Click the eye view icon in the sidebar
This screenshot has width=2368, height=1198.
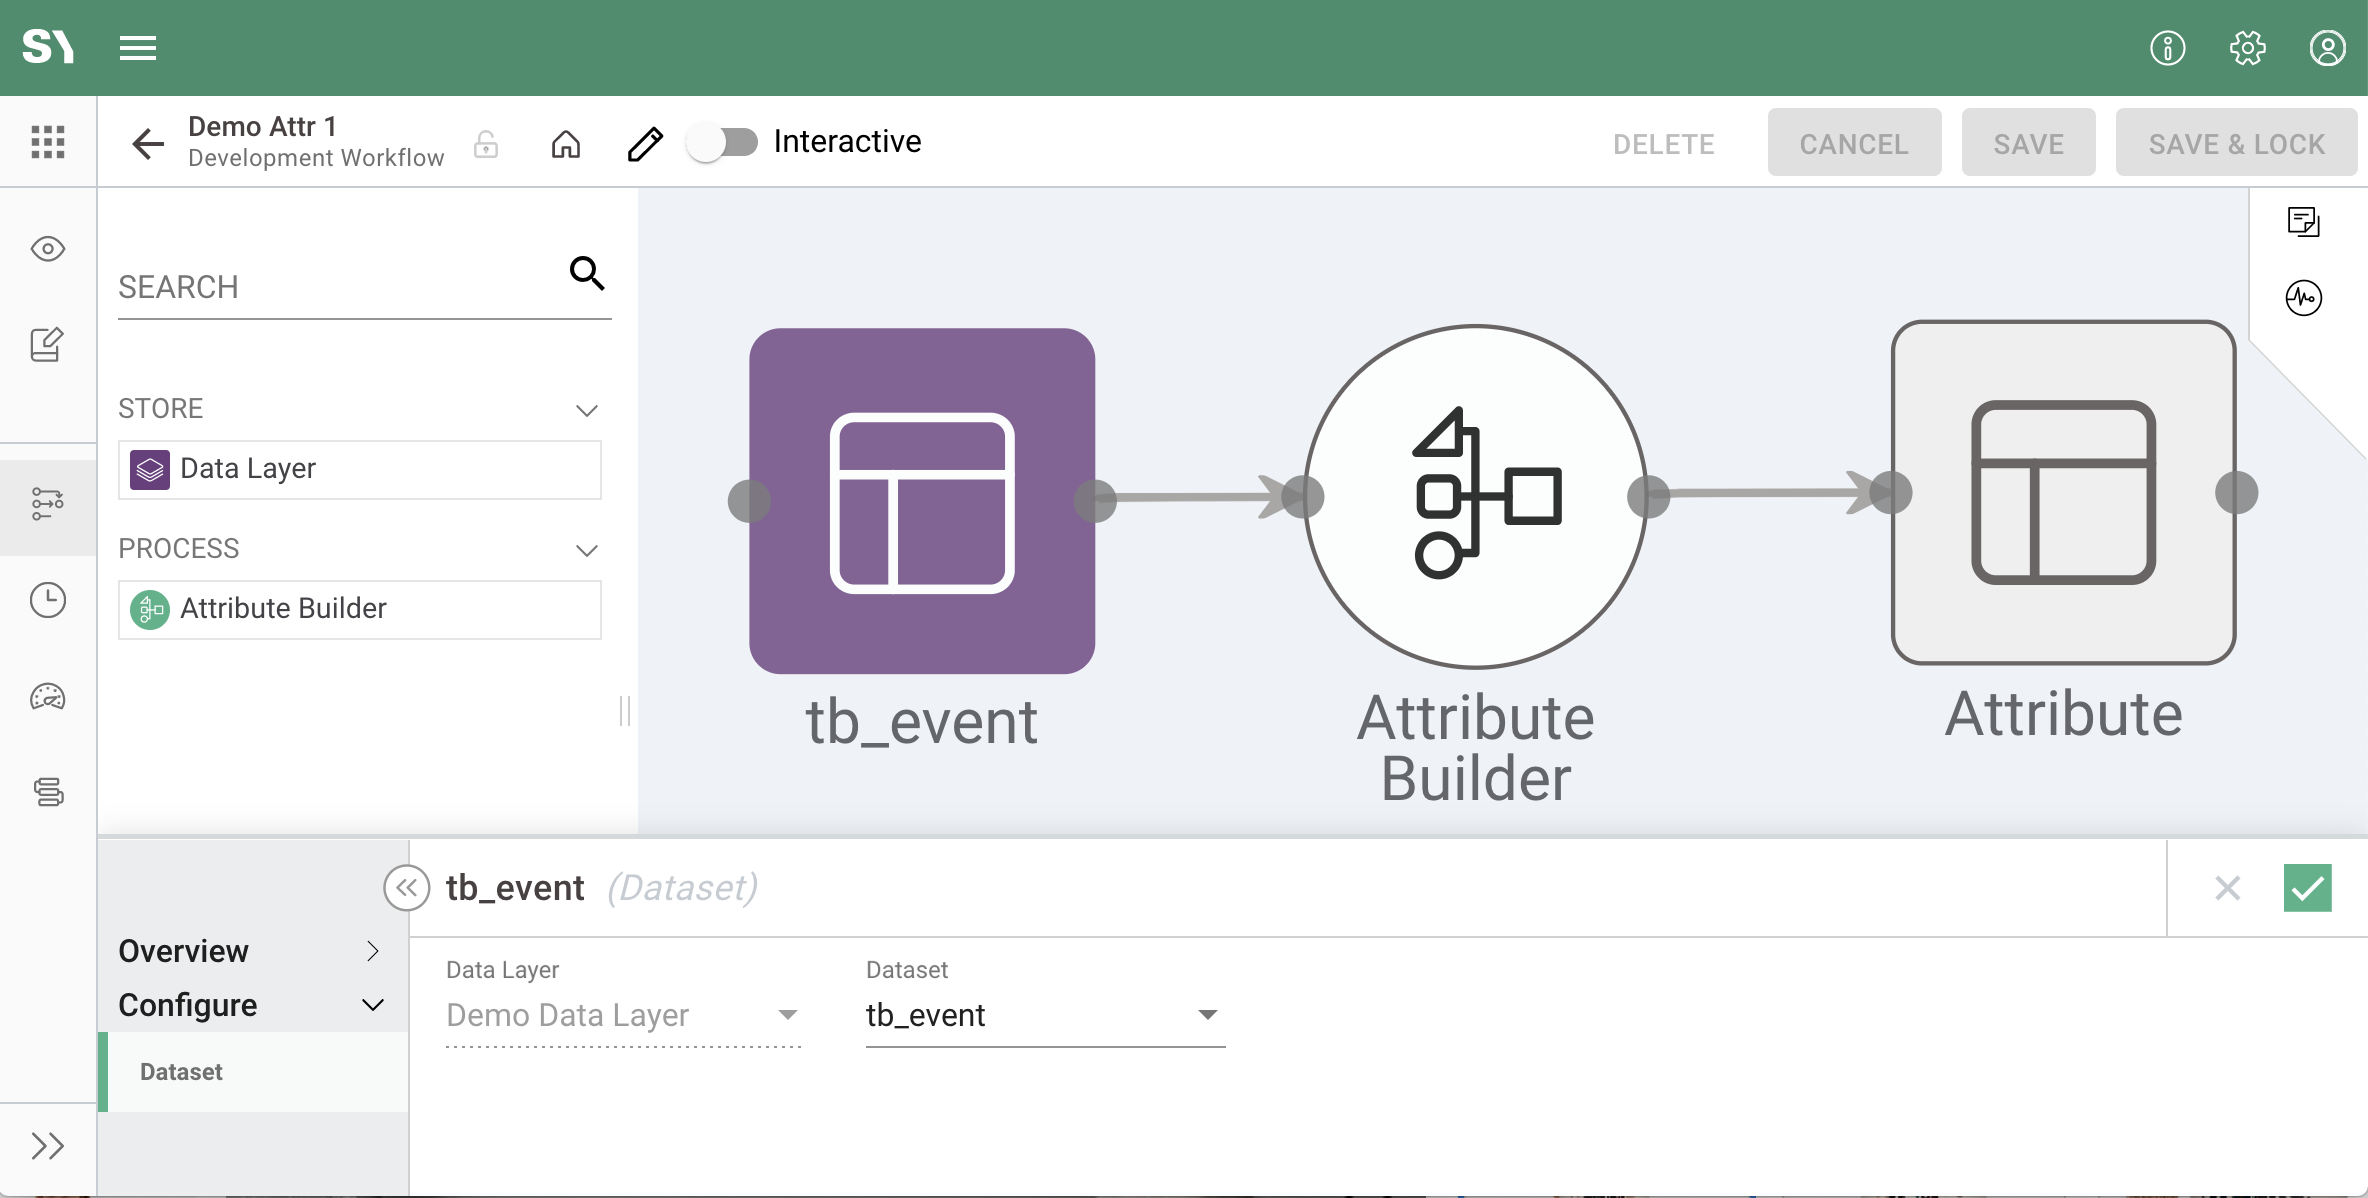click(48, 248)
